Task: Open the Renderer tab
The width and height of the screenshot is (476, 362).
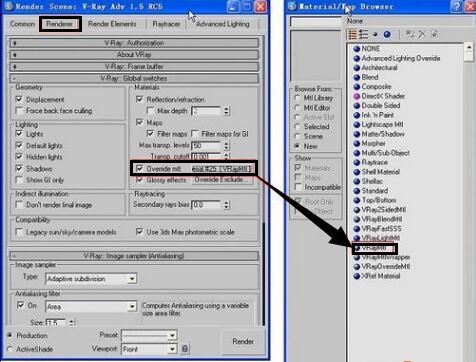Action: pos(60,24)
